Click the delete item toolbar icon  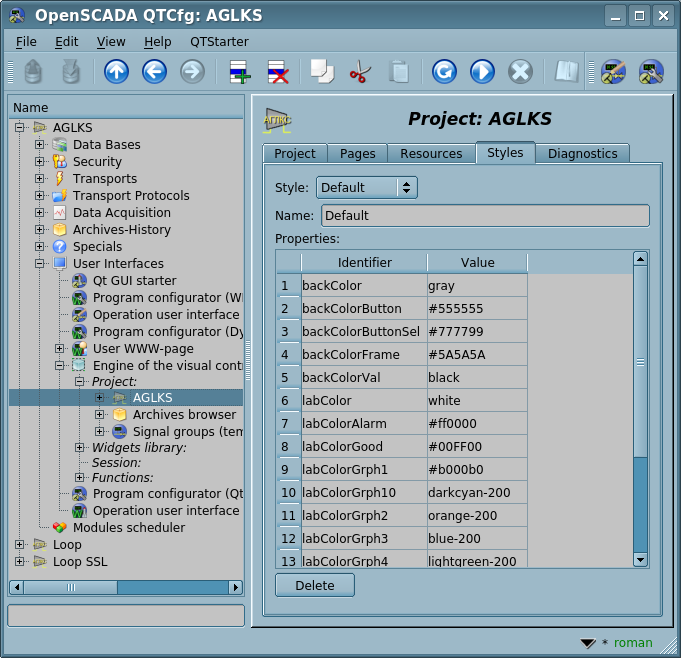point(278,72)
